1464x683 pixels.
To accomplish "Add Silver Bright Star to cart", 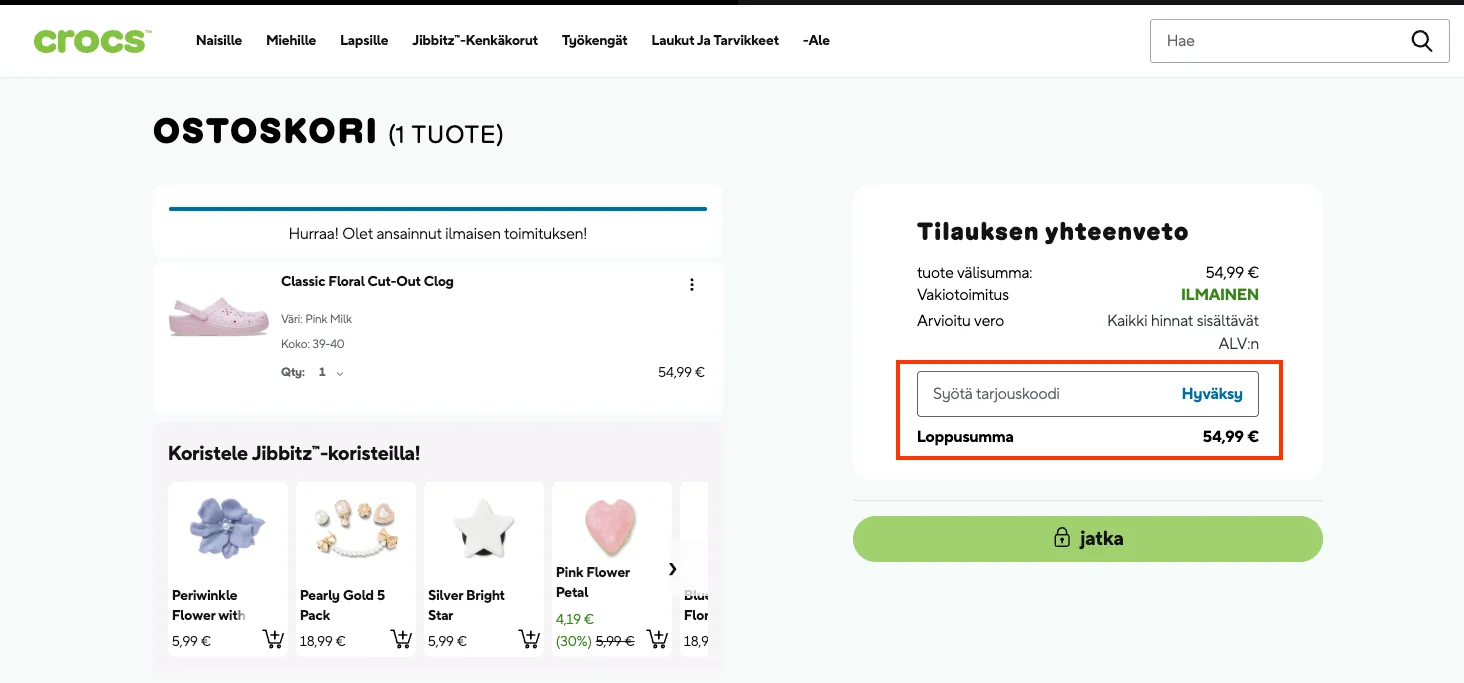I will click(x=528, y=639).
